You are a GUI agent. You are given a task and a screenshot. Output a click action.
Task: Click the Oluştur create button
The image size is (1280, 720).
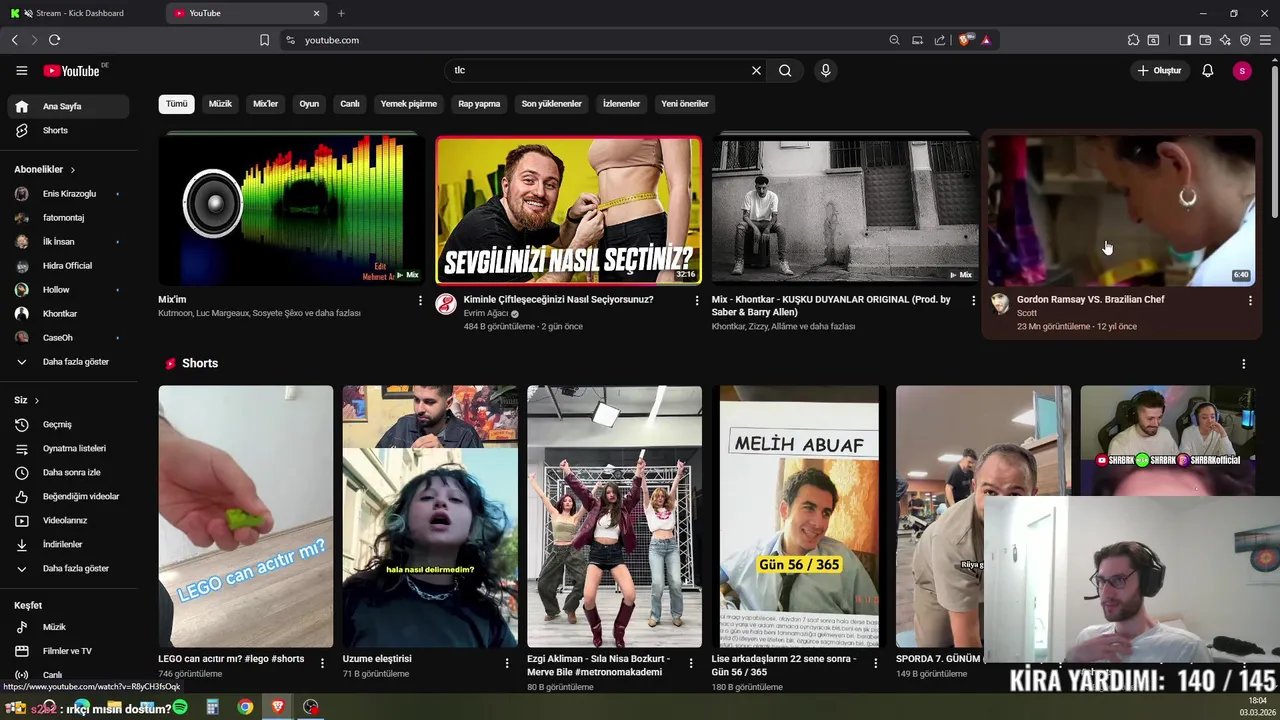tap(1159, 70)
